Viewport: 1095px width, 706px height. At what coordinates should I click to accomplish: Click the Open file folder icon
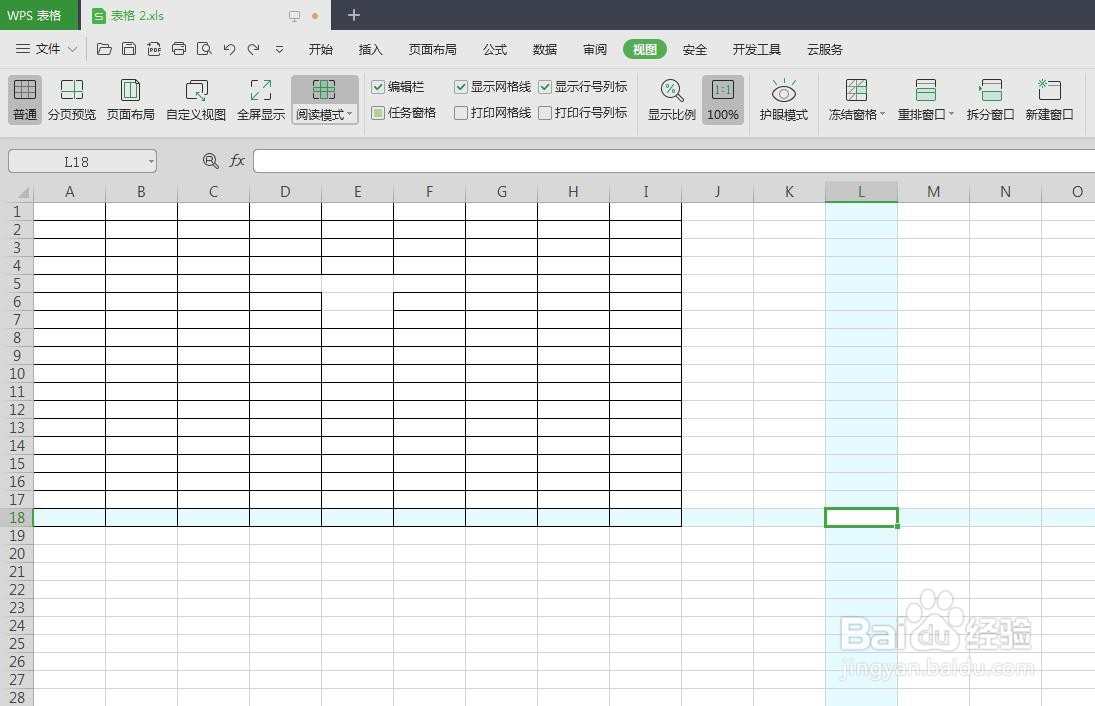click(x=104, y=49)
